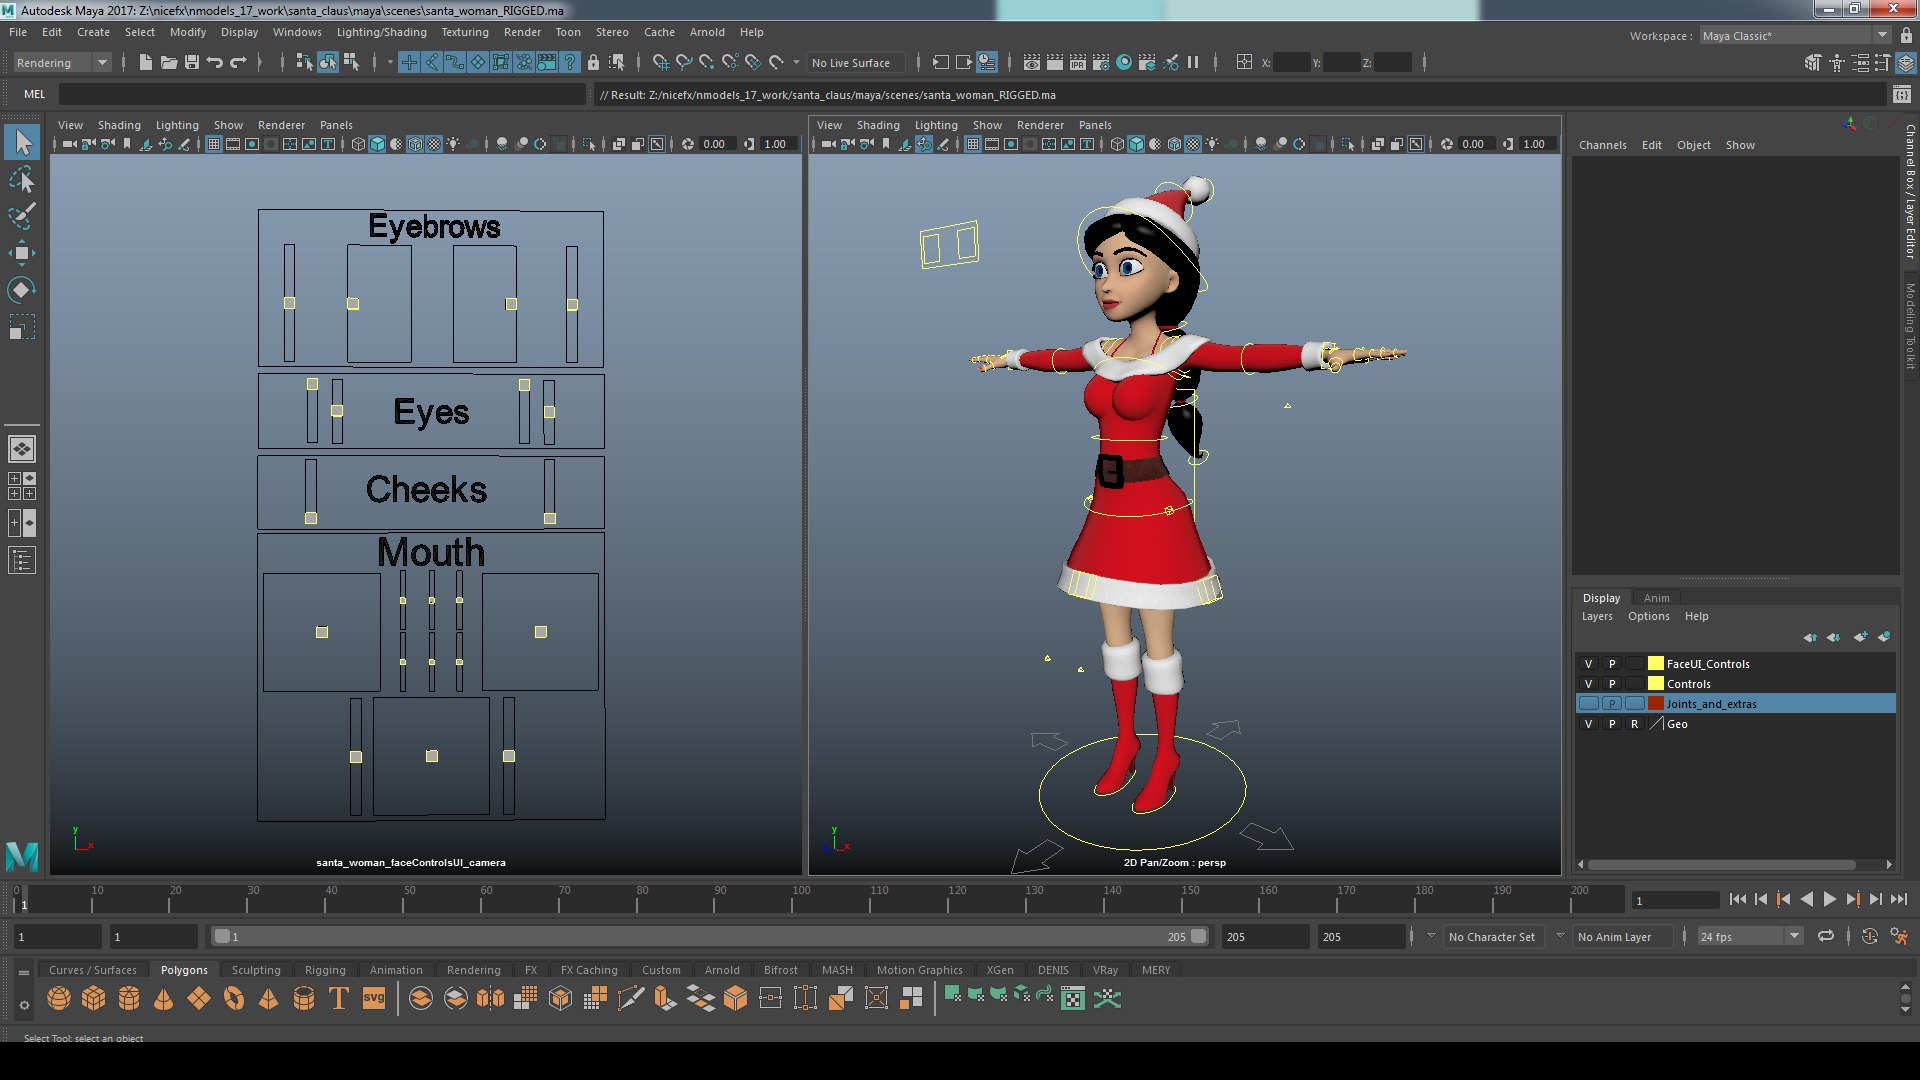
Task: Open the Arnold menu in menu bar
Action: (x=707, y=32)
